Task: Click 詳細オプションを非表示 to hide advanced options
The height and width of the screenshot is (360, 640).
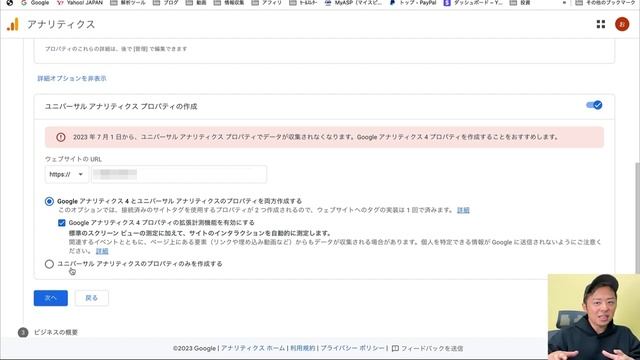Action: click(x=72, y=78)
